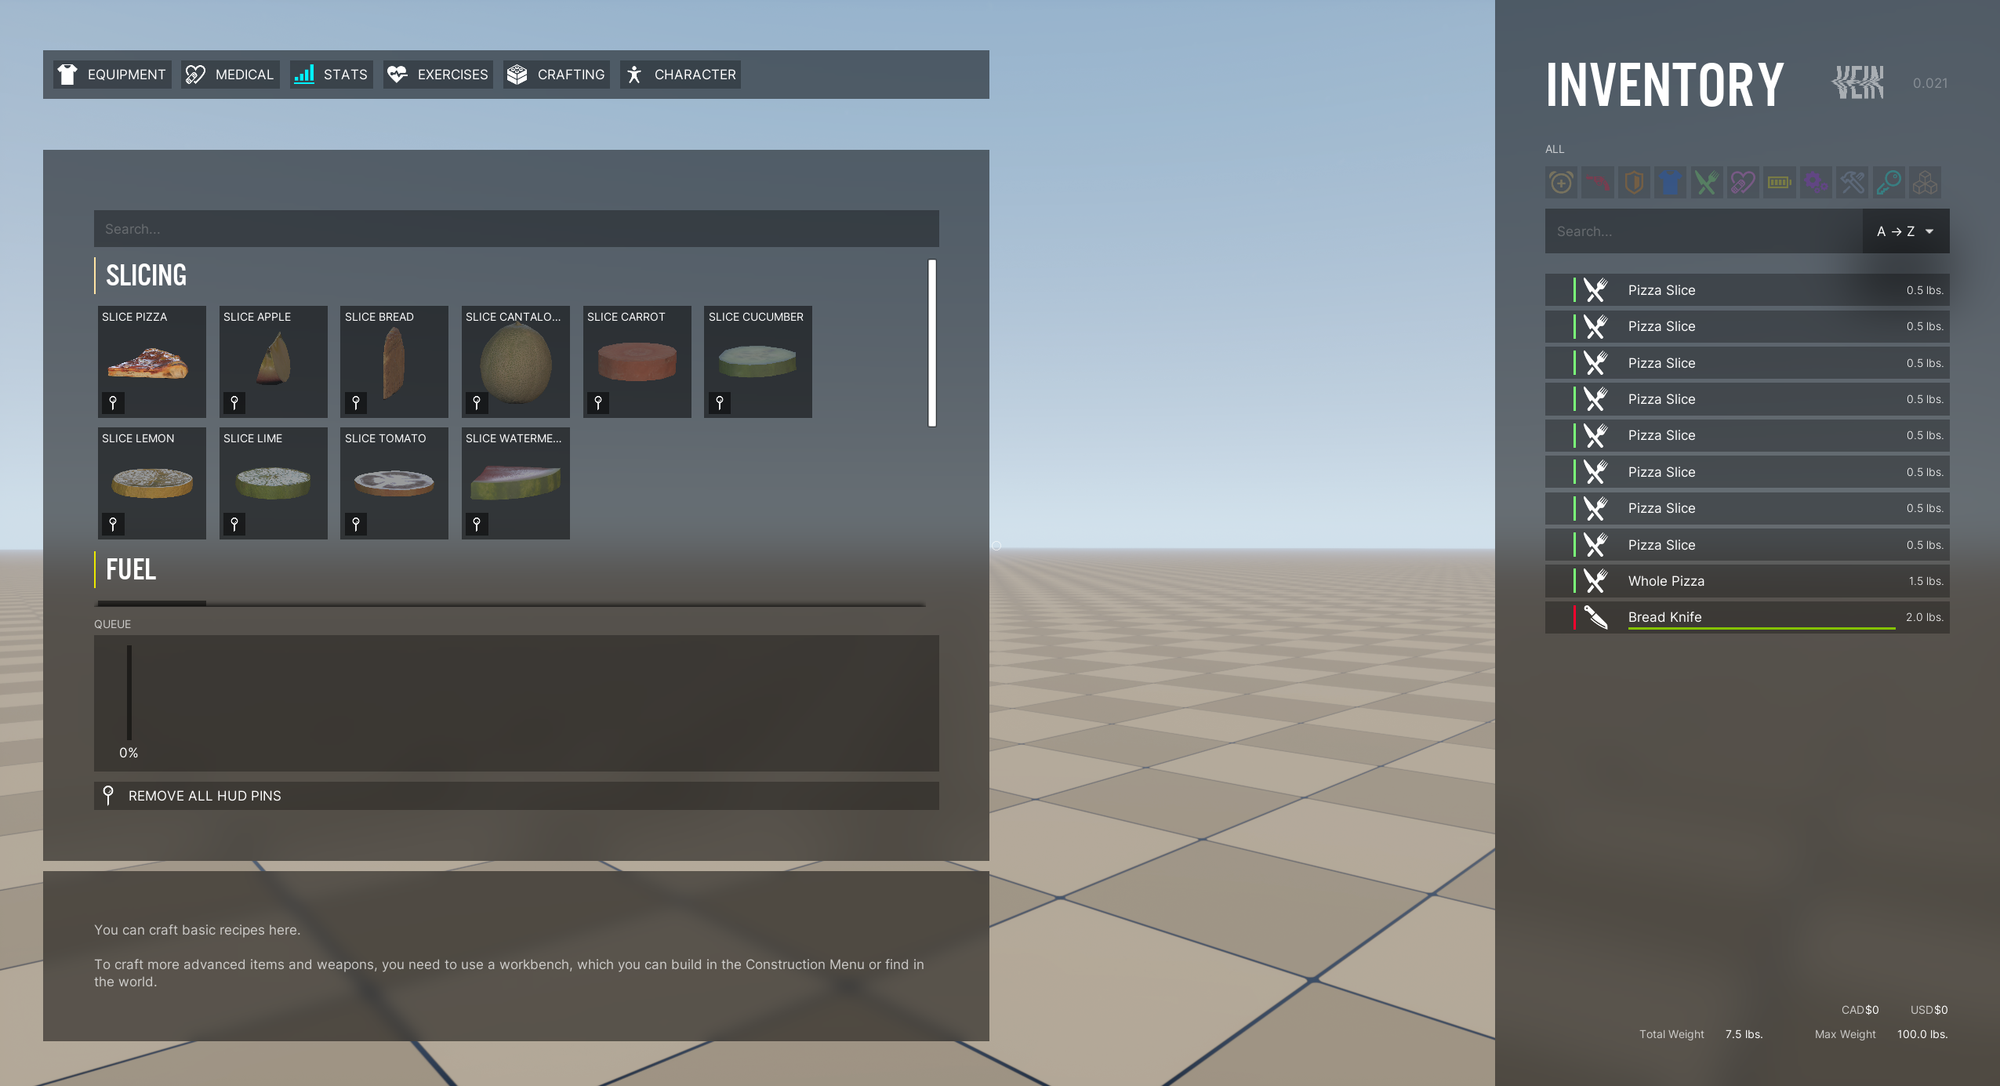Open the Crafting tab
Image resolution: width=2000 pixels, height=1086 pixels.
pyautogui.click(x=556, y=75)
